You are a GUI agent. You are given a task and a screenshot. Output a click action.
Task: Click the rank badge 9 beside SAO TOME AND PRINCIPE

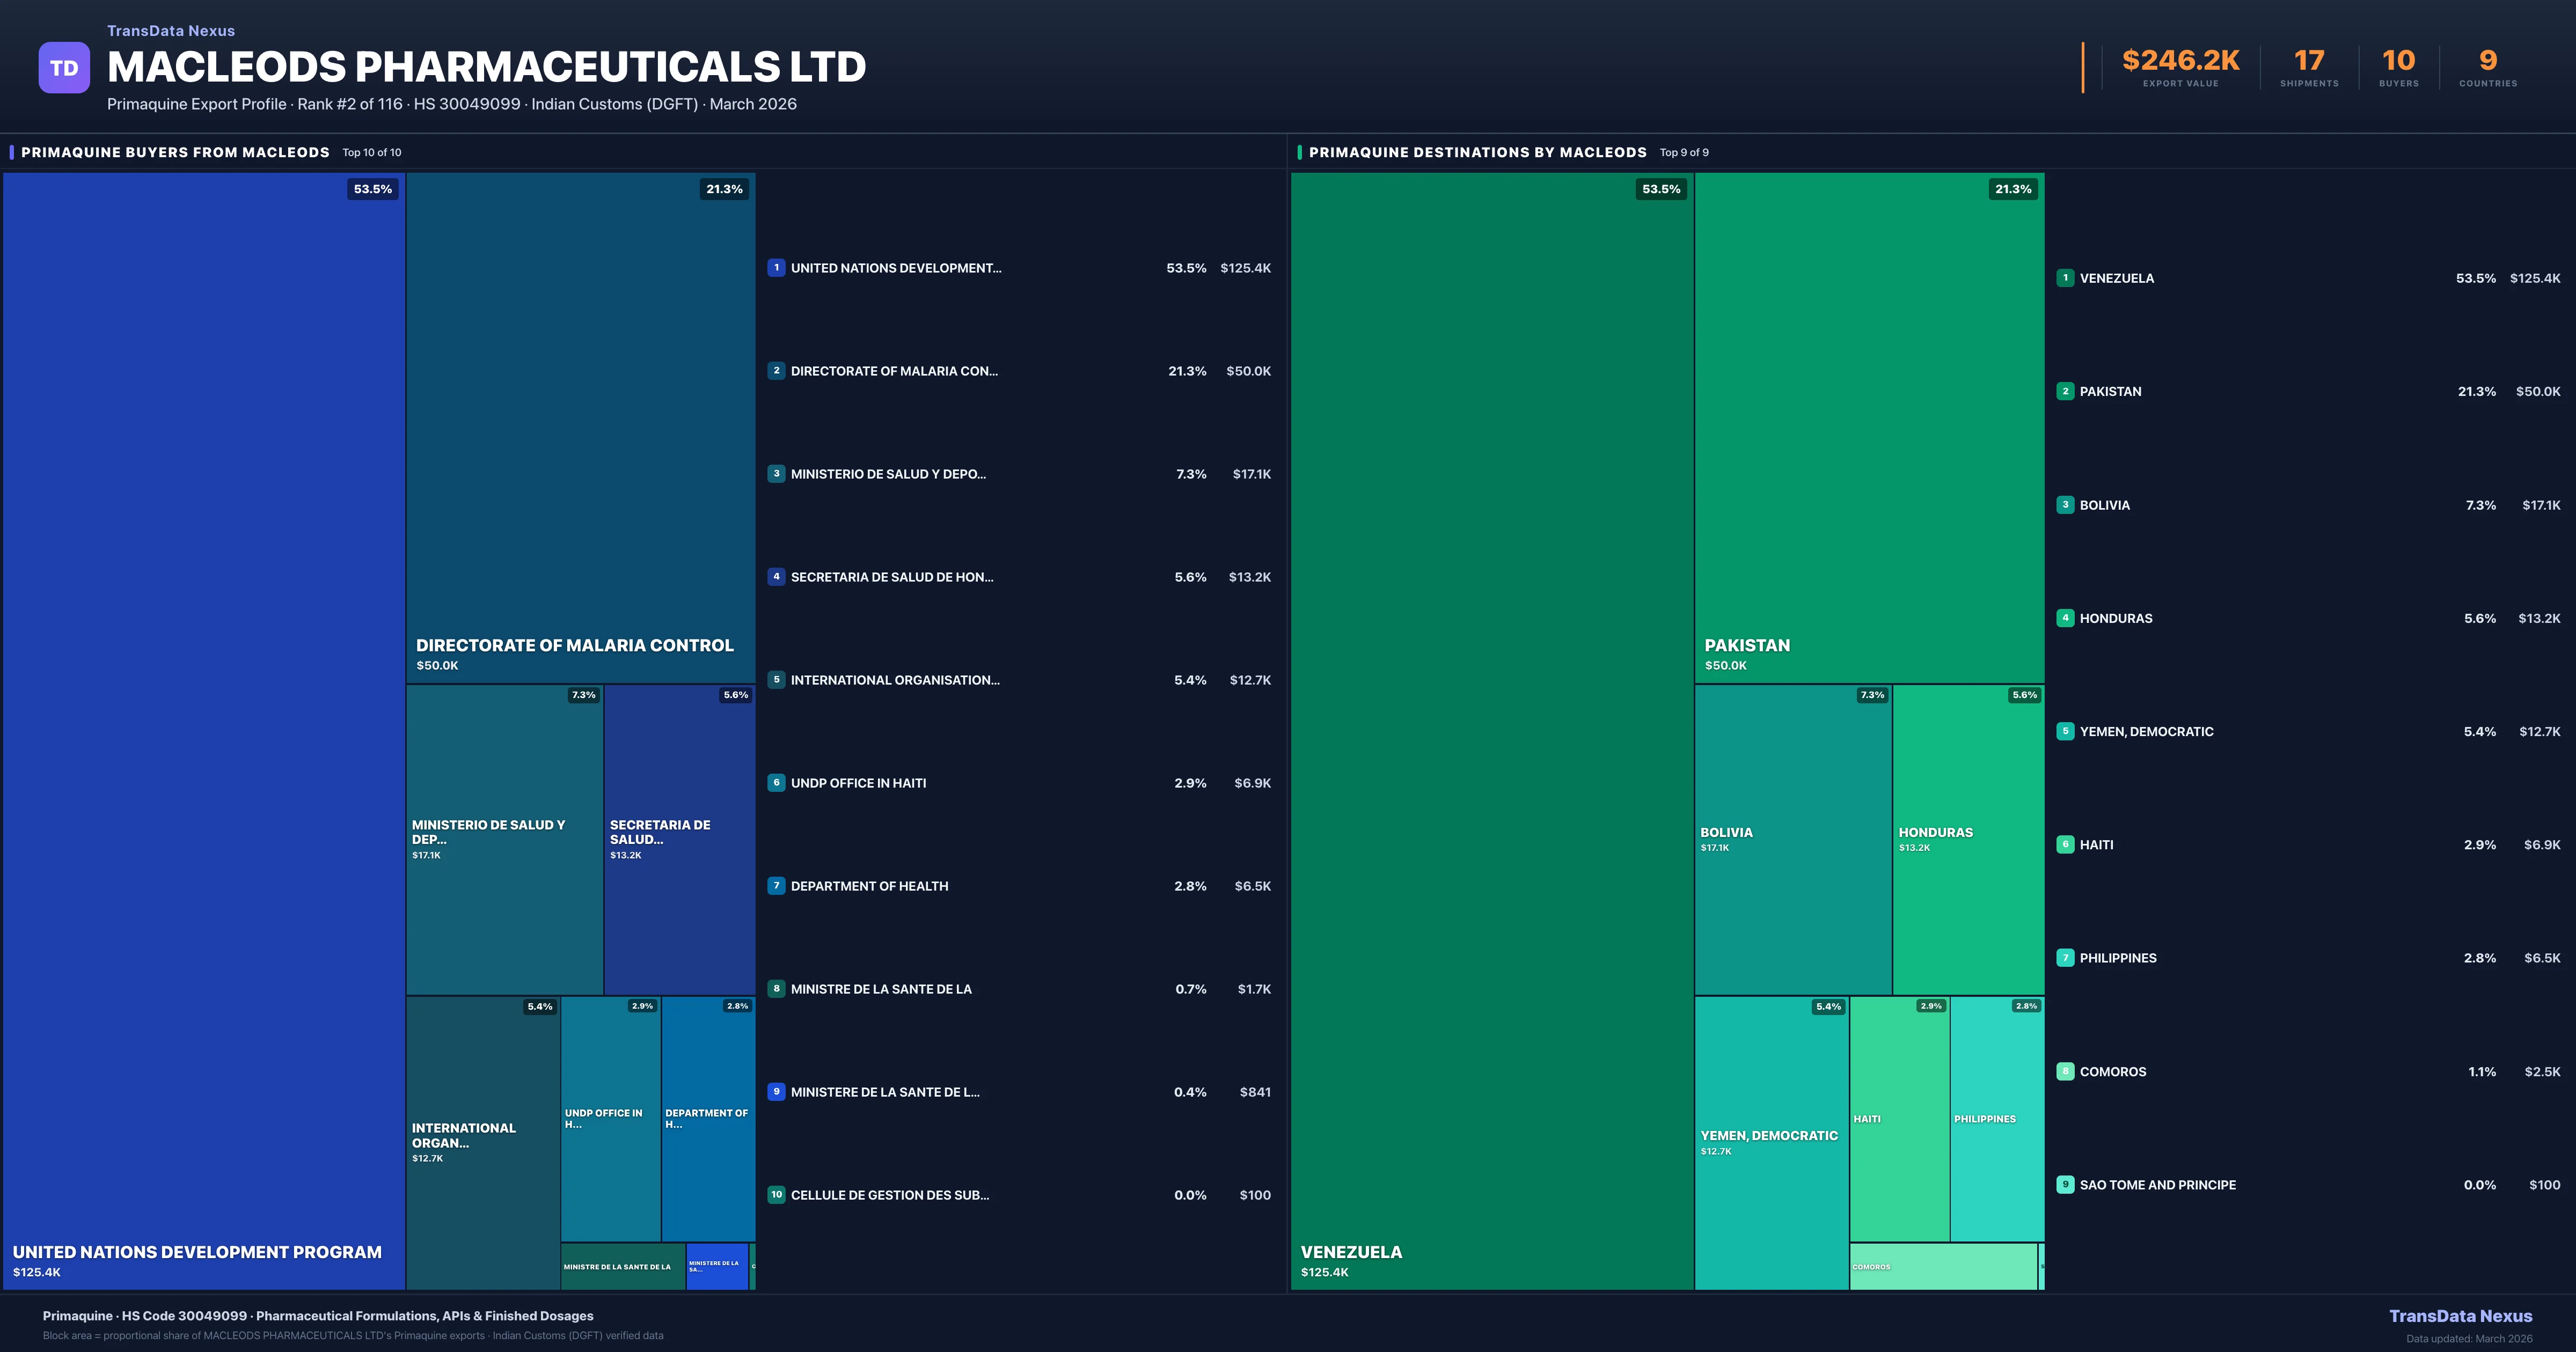[2066, 1184]
